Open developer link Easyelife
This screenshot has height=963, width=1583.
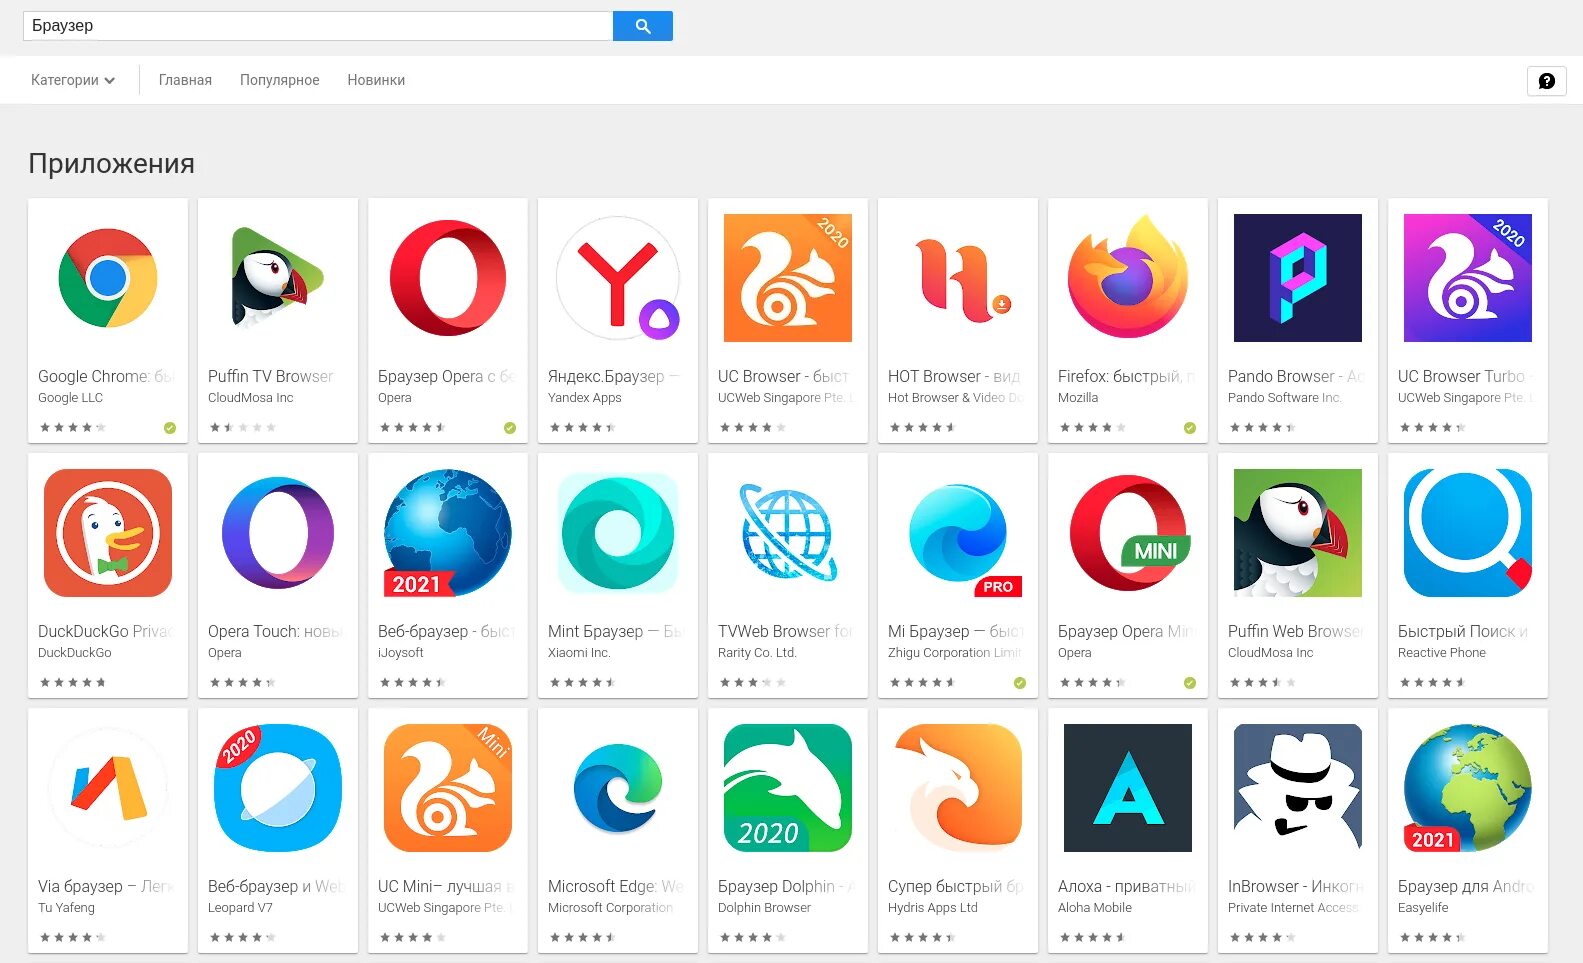point(1423,907)
